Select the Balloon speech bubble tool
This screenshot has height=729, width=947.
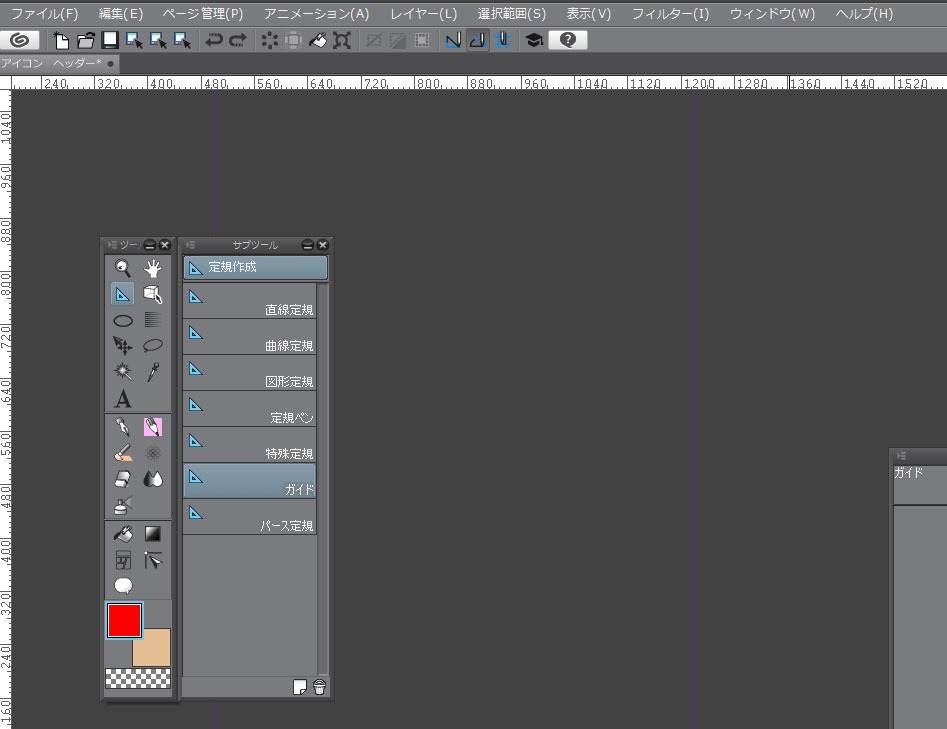pyautogui.click(x=123, y=586)
